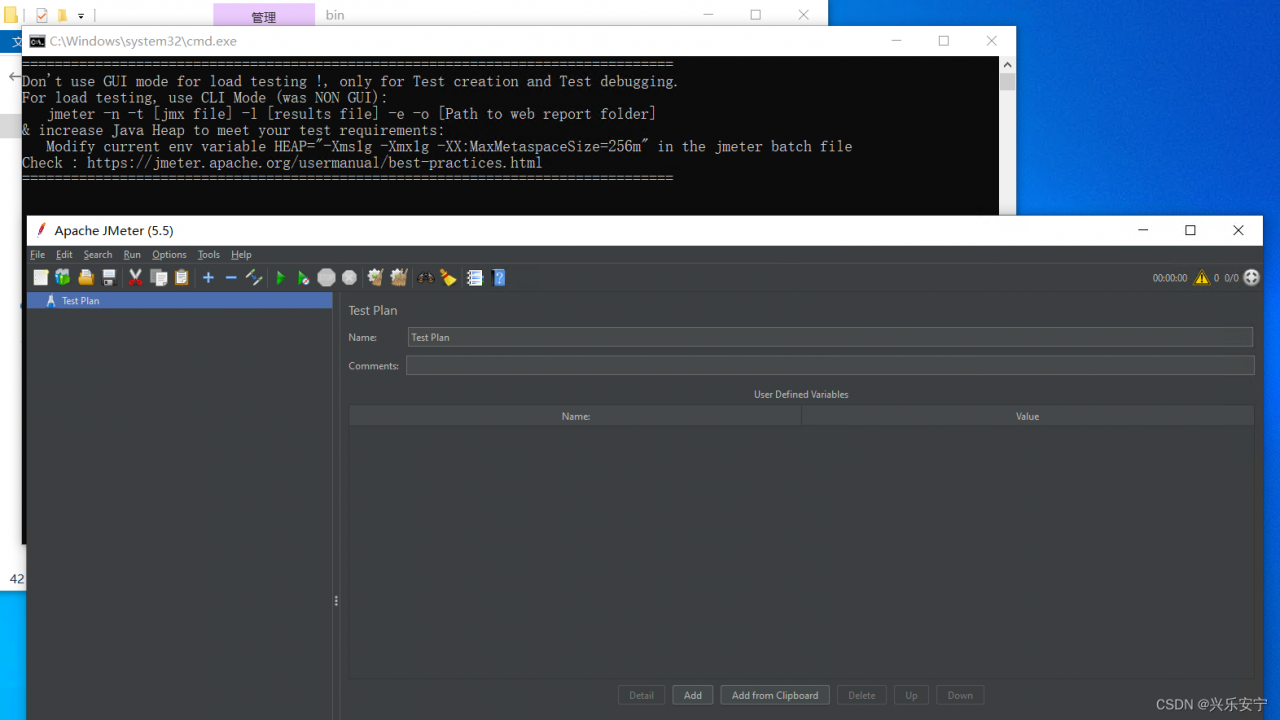Click the thread count 0/0 text
Screen dimensions: 1280x720
click(x=1232, y=278)
